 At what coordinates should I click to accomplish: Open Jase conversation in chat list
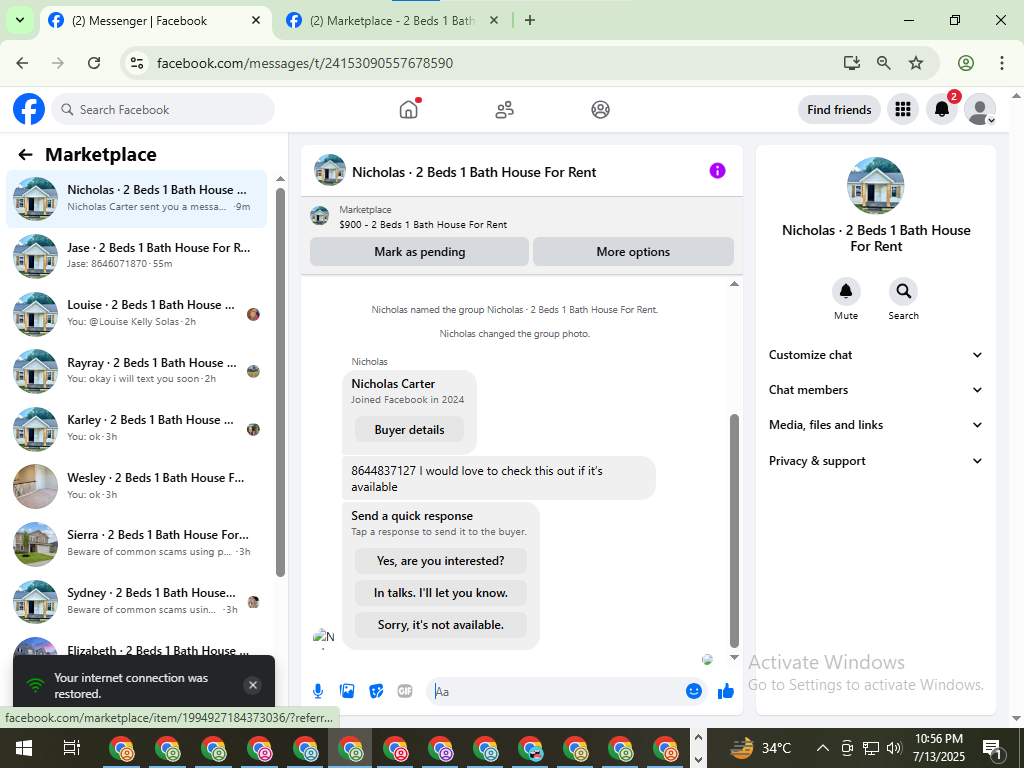pyautogui.click(x=136, y=256)
